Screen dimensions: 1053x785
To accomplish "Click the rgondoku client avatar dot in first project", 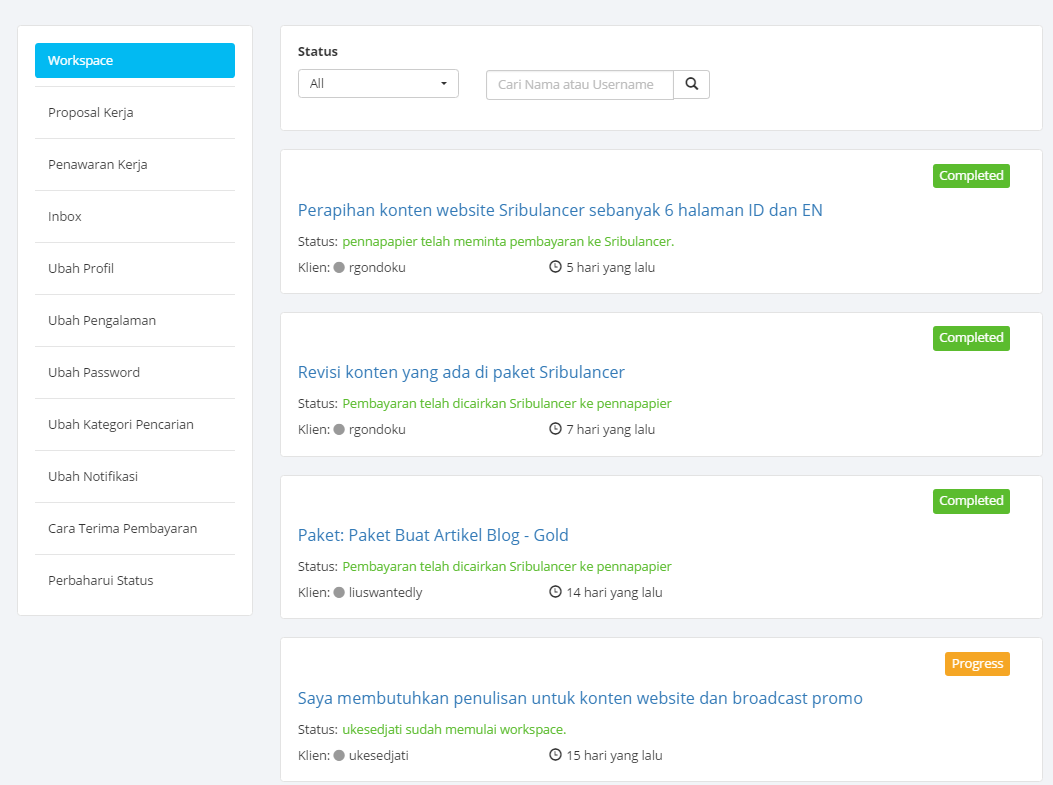I will pyautogui.click(x=339, y=267).
